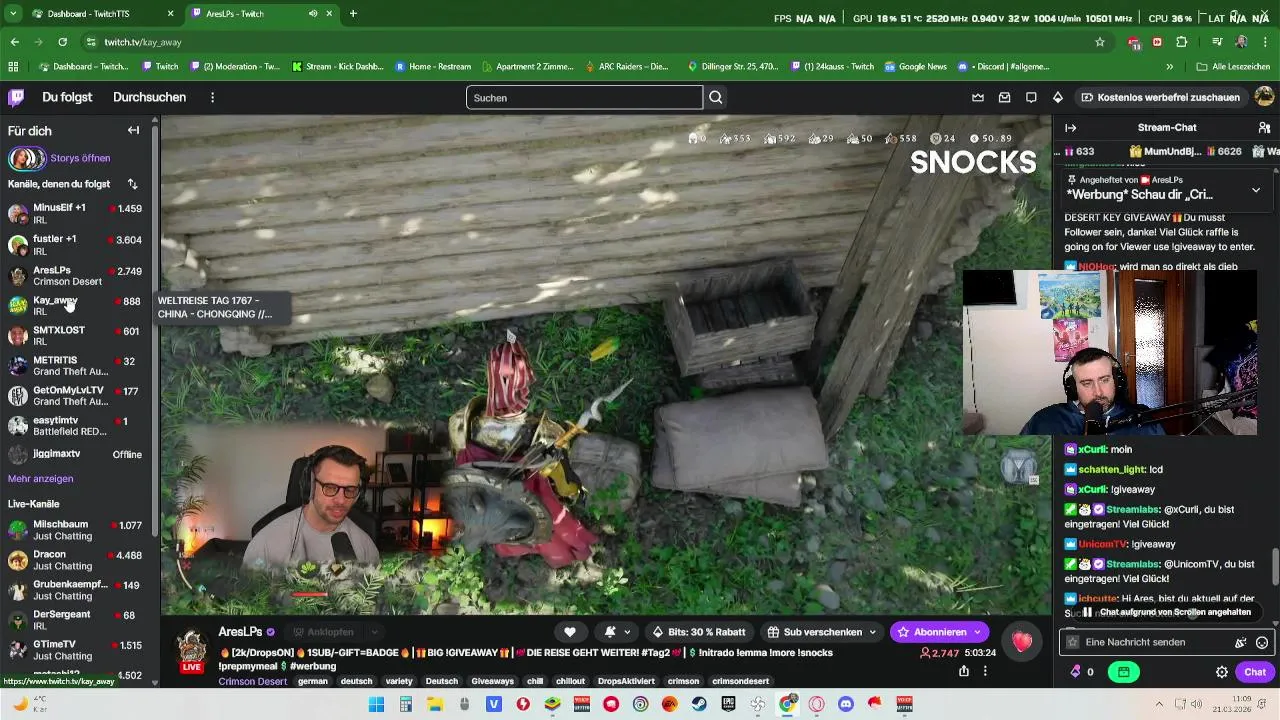The image size is (1280, 720).
Task: Open Chrome apps grid icon
Action: click(13, 67)
